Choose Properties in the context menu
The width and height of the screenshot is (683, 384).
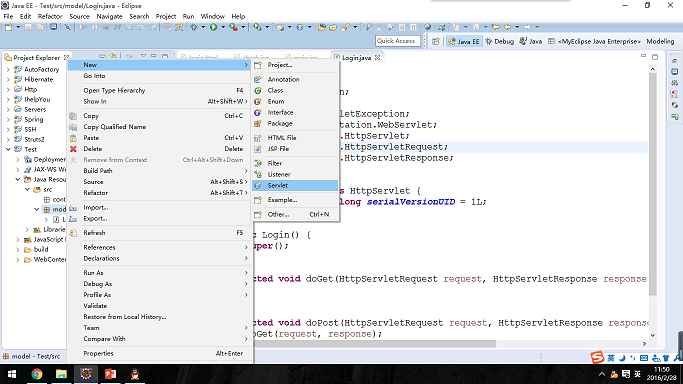pyautogui.click(x=161, y=354)
